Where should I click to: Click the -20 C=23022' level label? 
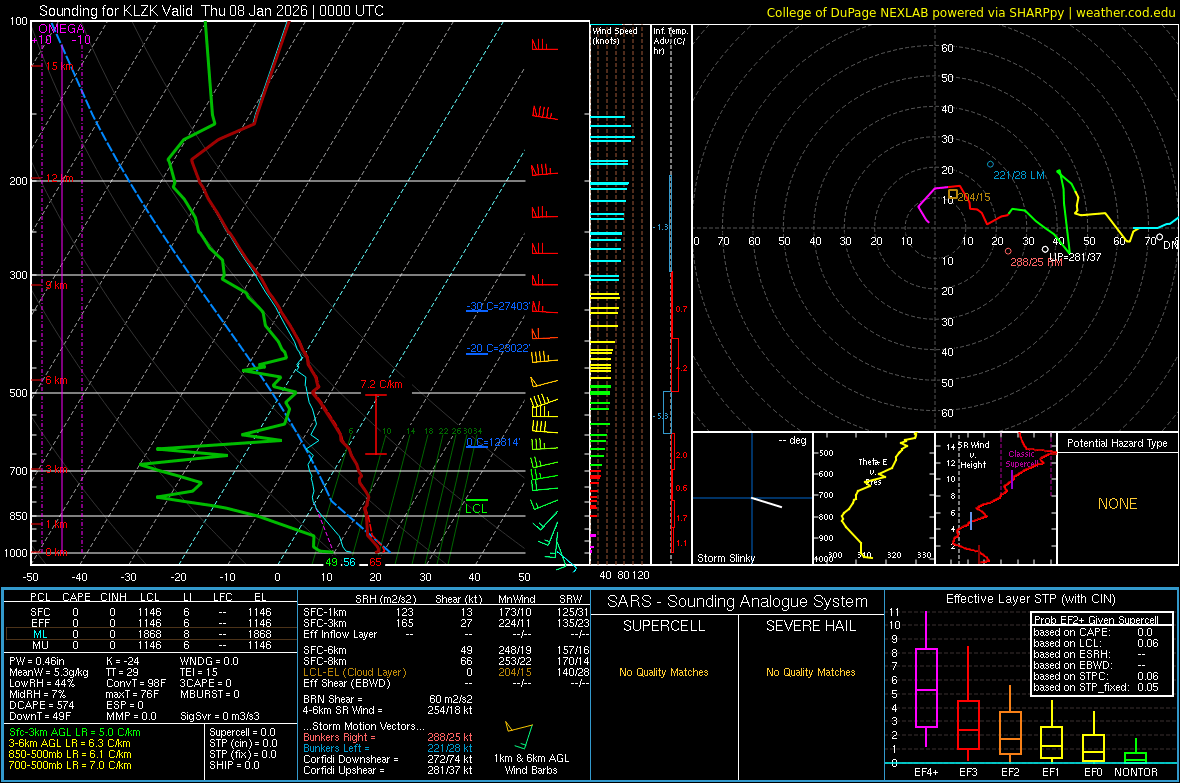coord(498,349)
